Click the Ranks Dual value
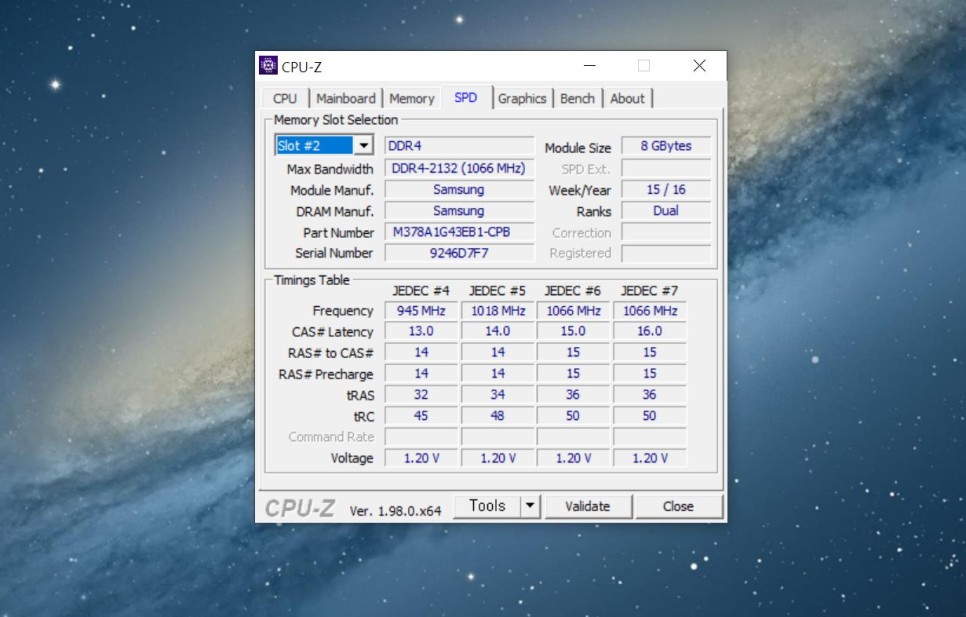 click(666, 211)
